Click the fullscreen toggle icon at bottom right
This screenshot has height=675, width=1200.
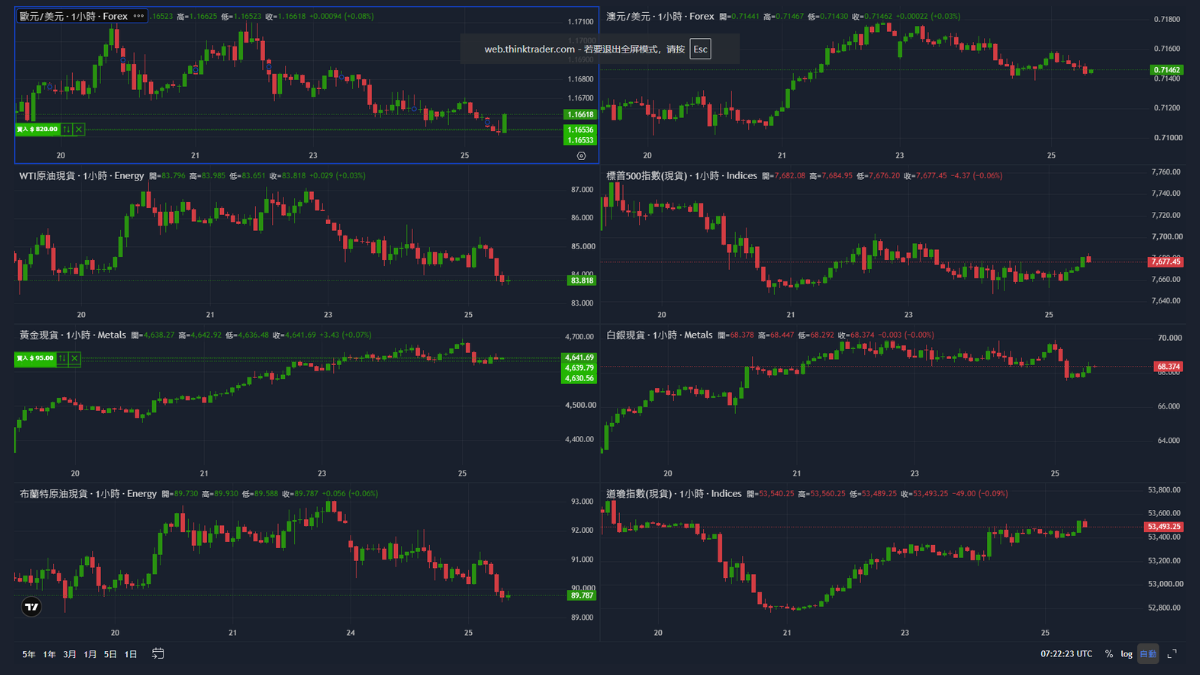(1173, 654)
